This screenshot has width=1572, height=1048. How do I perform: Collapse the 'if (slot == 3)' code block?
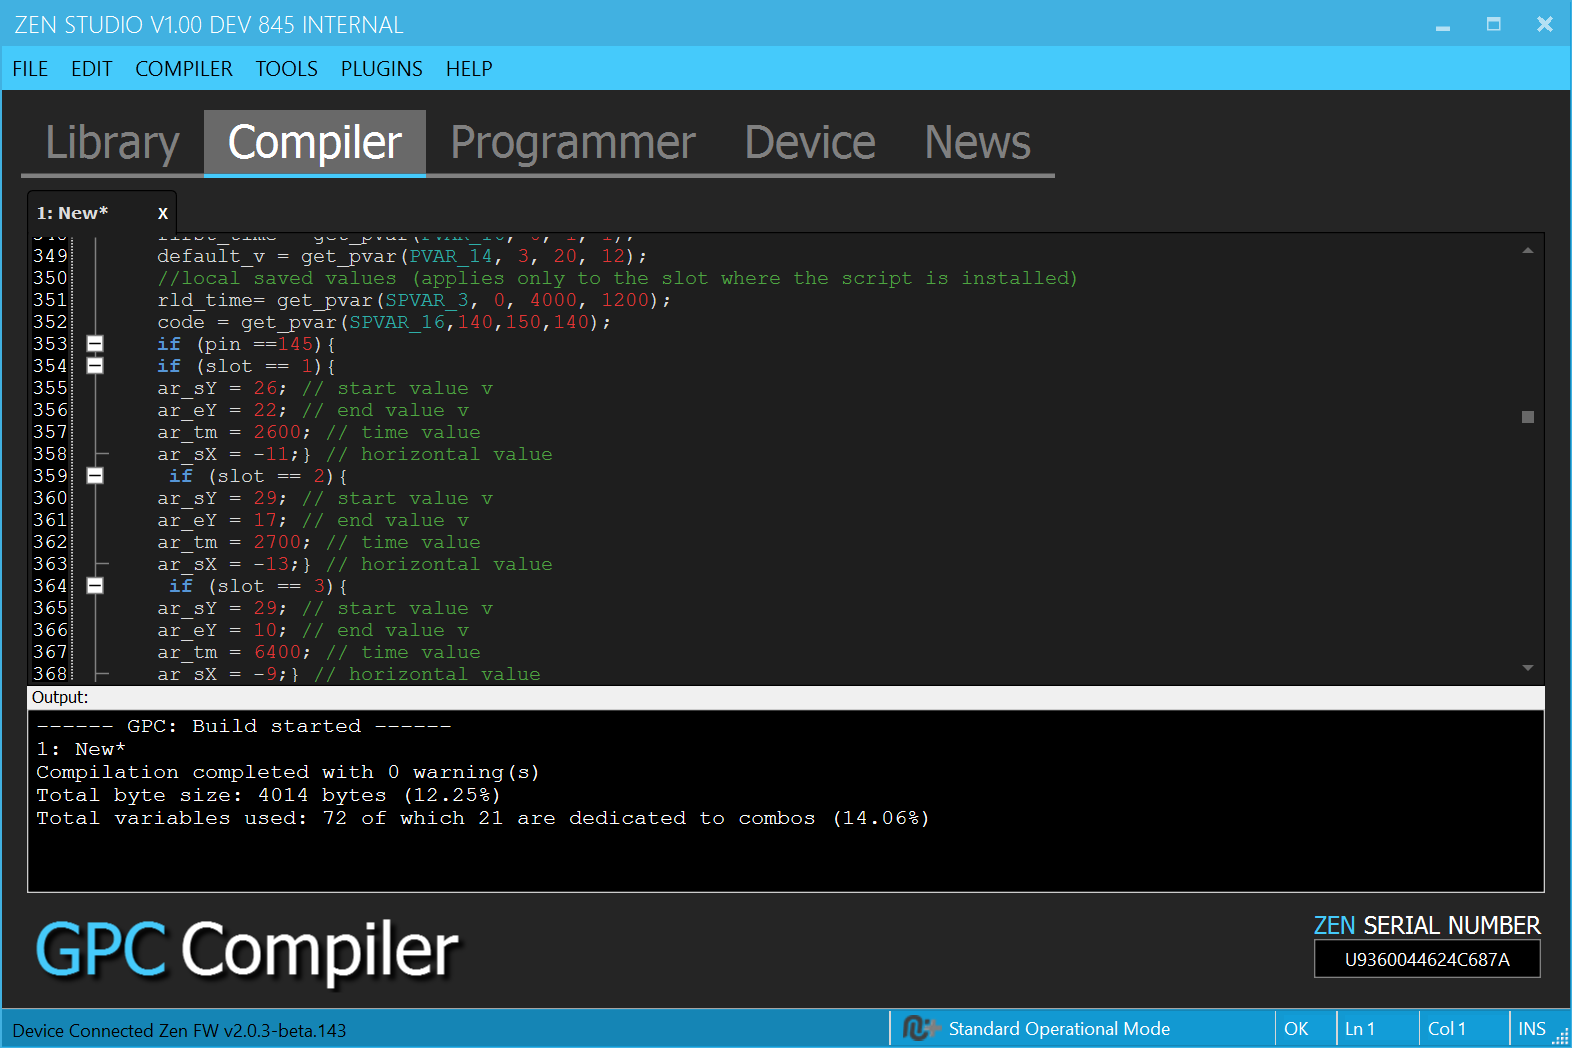pyautogui.click(x=95, y=586)
